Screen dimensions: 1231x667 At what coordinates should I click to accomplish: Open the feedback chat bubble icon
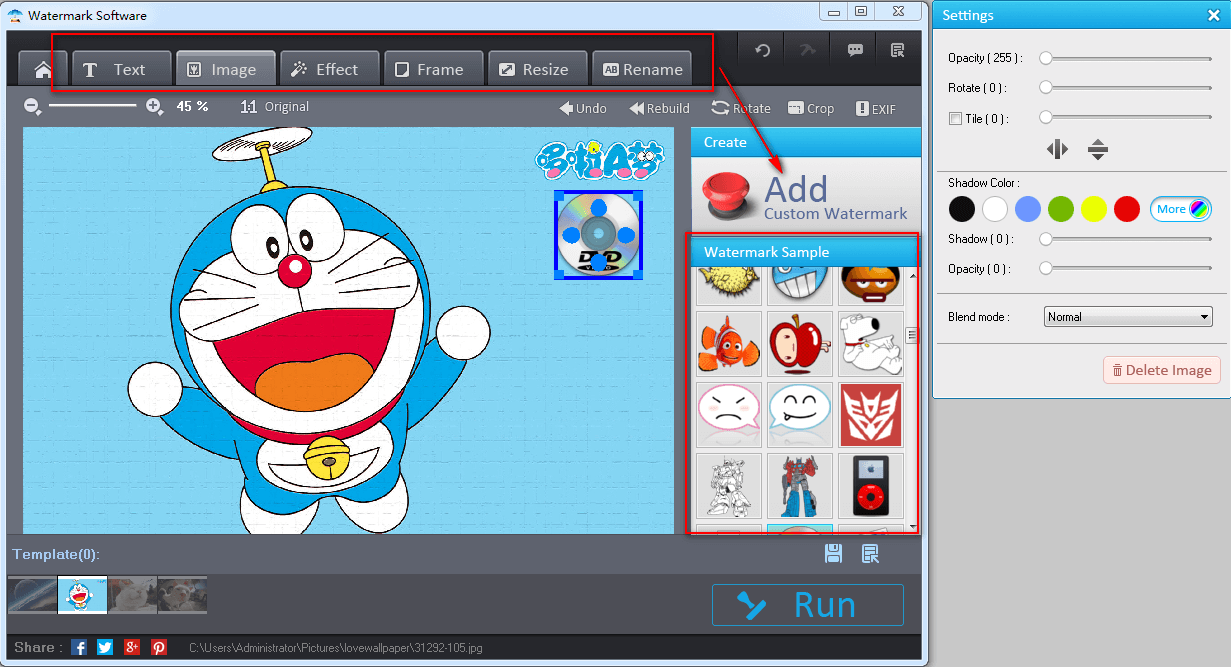click(x=855, y=50)
